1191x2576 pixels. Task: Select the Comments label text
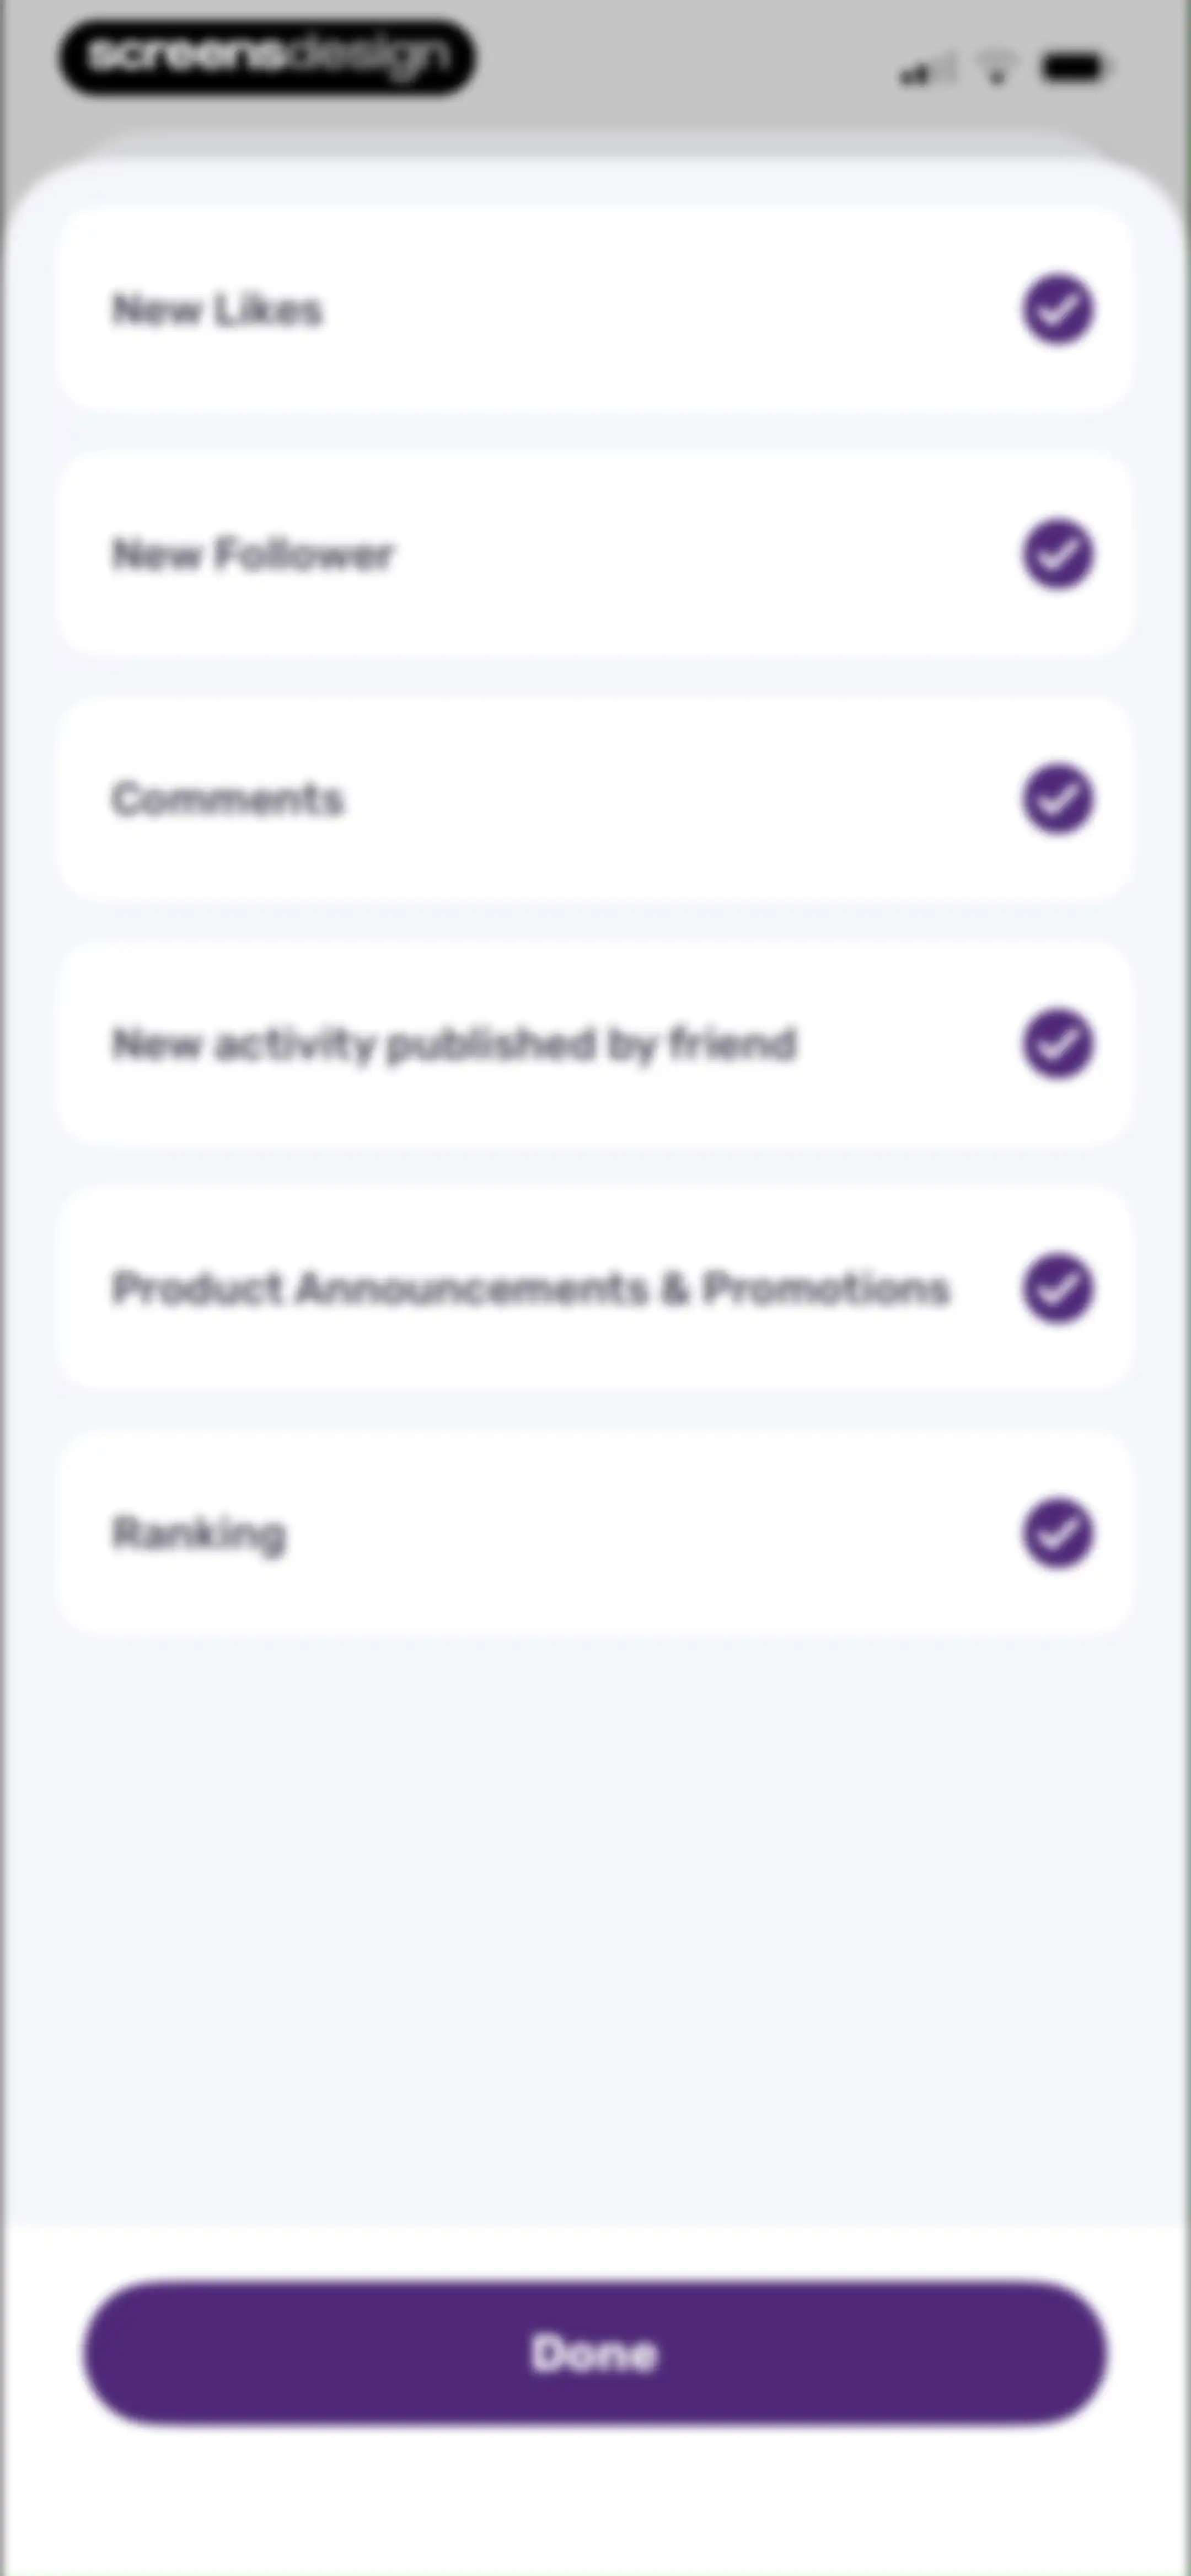[227, 799]
